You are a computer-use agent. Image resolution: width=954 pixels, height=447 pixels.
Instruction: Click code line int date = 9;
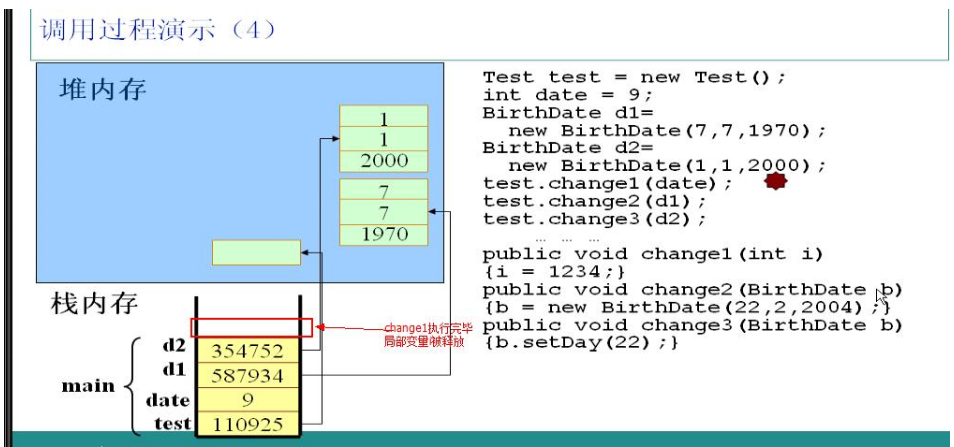[568, 95]
